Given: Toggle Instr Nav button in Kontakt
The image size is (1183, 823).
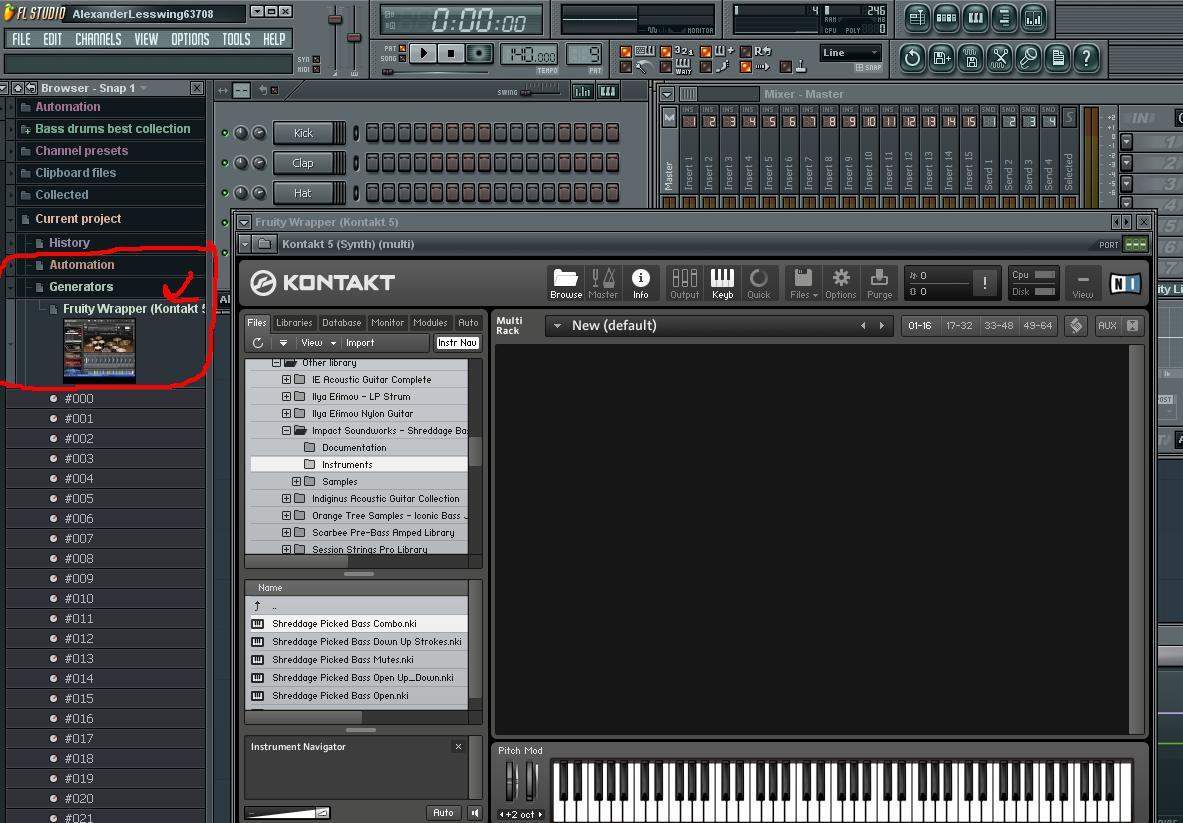Looking at the screenshot, I should [x=457, y=342].
